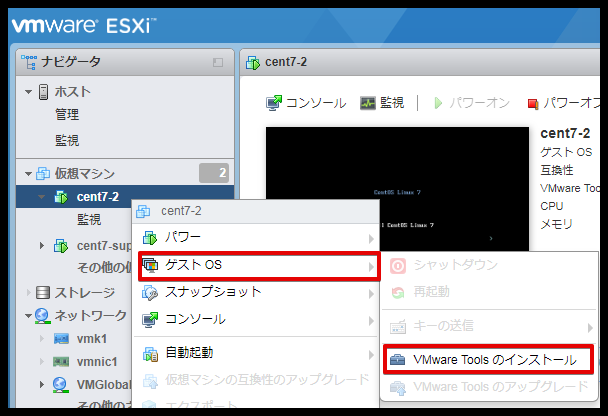Image resolution: width=608 pixels, height=416 pixels.
Task: Click the virtual machine count badge 2
Action: (x=214, y=173)
